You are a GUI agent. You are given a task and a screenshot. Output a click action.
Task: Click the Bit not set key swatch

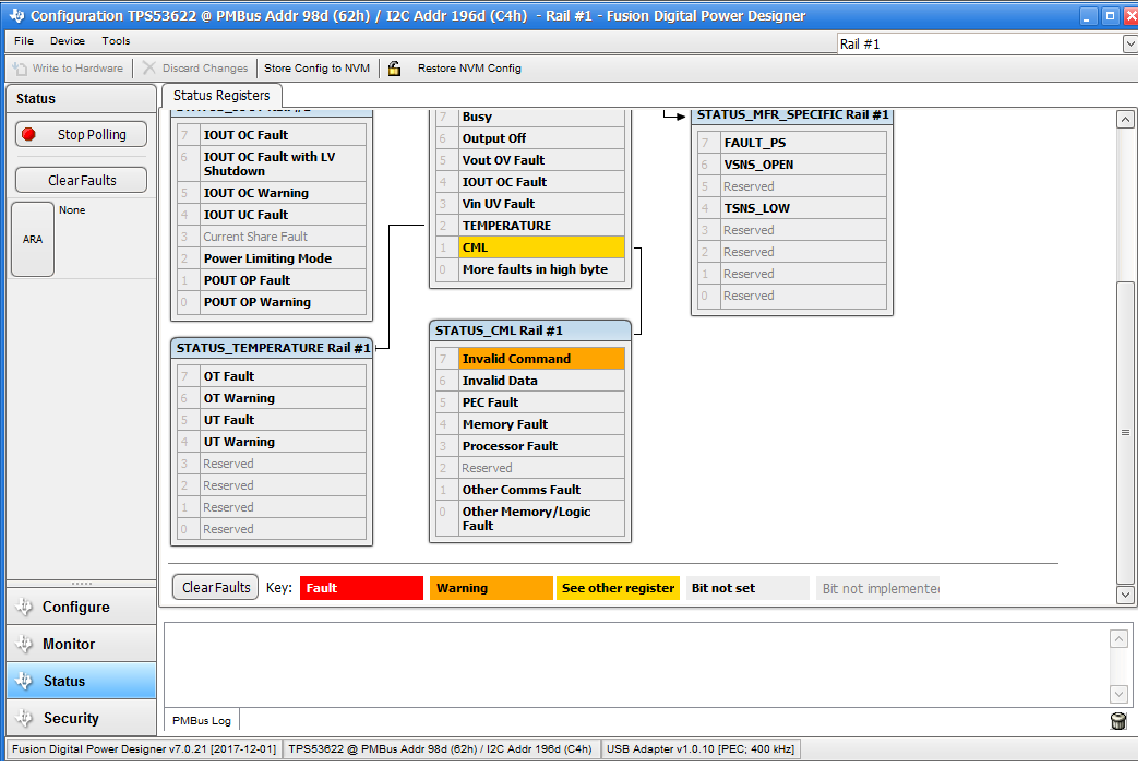pyautogui.click(x=748, y=588)
